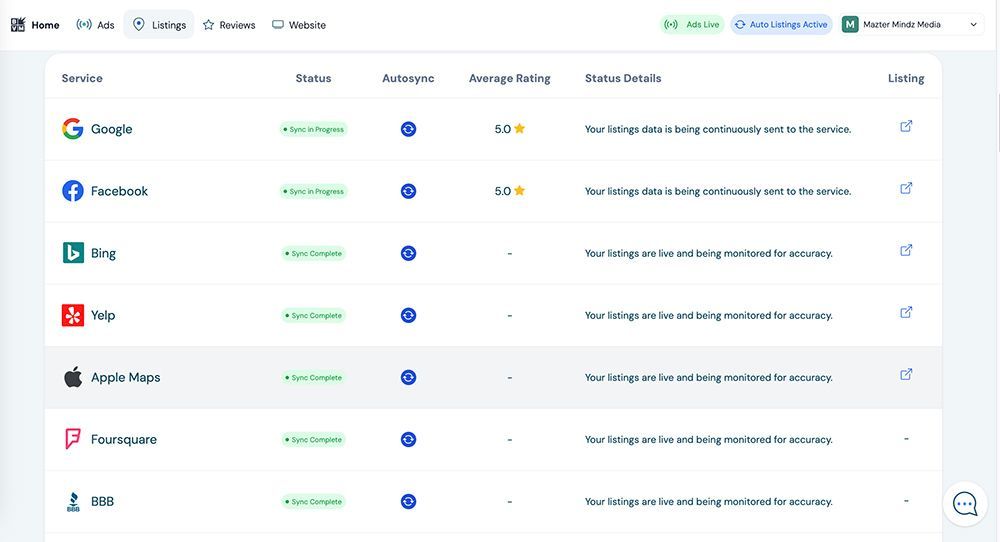This screenshot has width=1000, height=542.
Task: Click the Ads broadcast icon in navigation
Action: pyautogui.click(x=84, y=25)
